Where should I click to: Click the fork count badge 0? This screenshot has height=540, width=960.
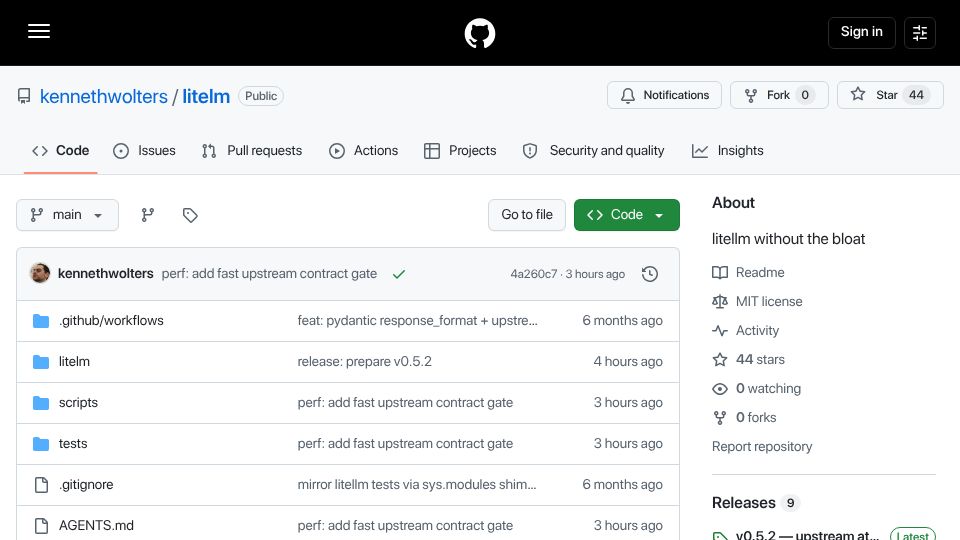805,95
